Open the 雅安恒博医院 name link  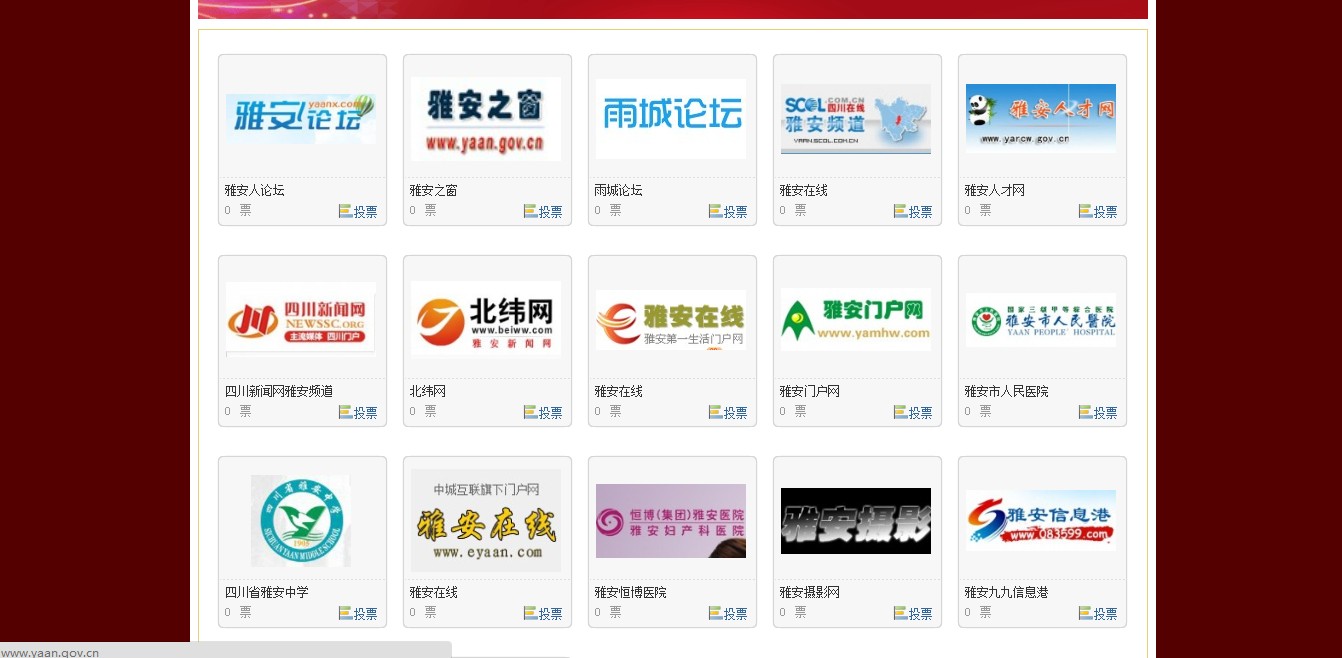(630, 592)
